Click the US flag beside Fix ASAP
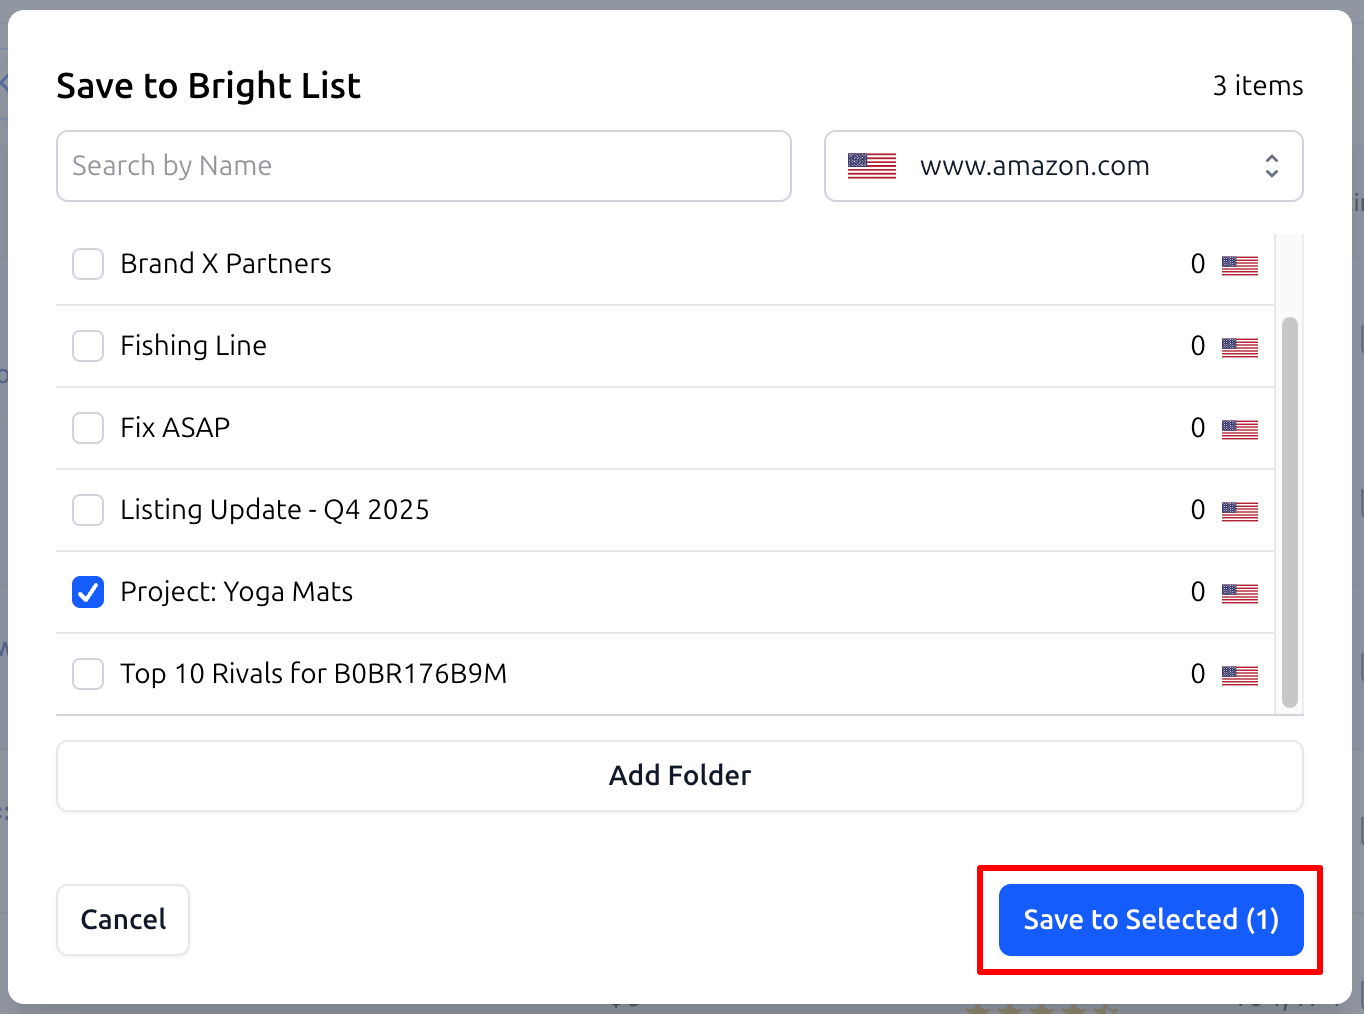 pyautogui.click(x=1240, y=428)
